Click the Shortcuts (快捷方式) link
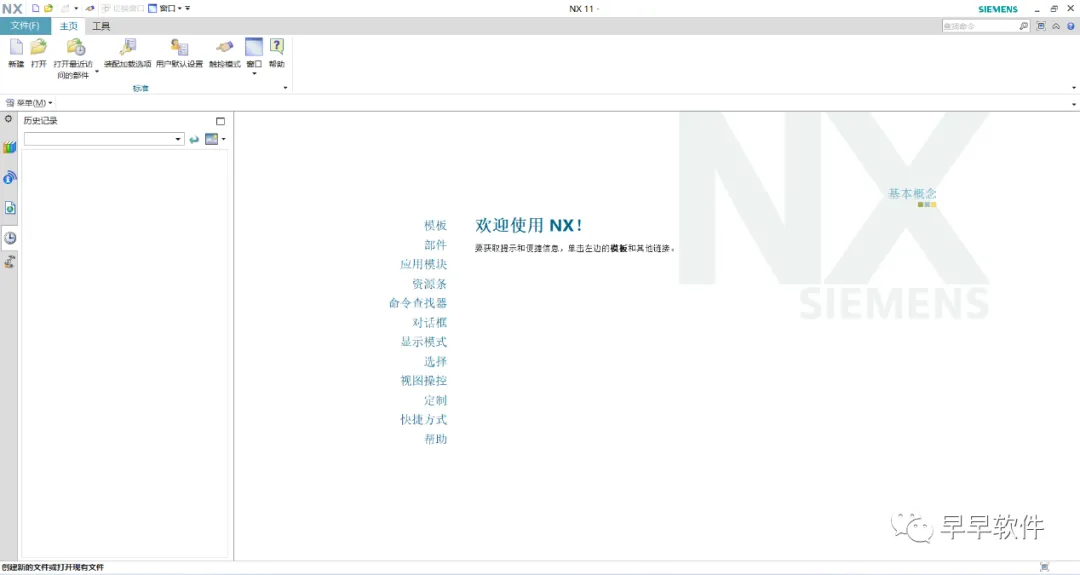The width and height of the screenshot is (1080, 575). pos(424,419)
